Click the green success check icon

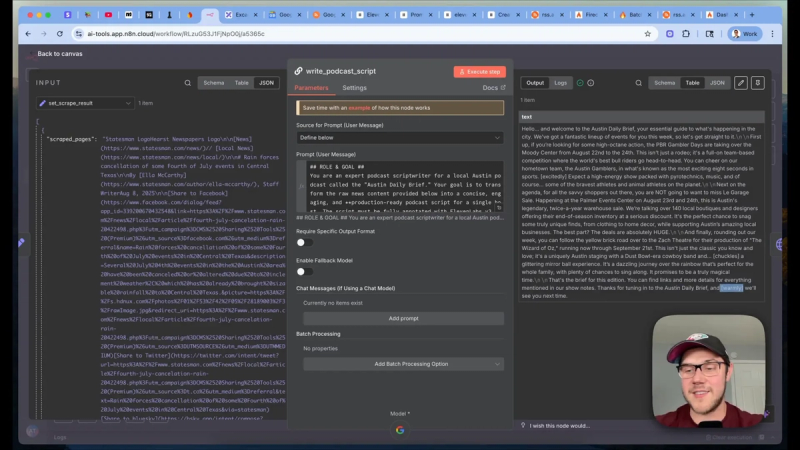coord(580,83)
